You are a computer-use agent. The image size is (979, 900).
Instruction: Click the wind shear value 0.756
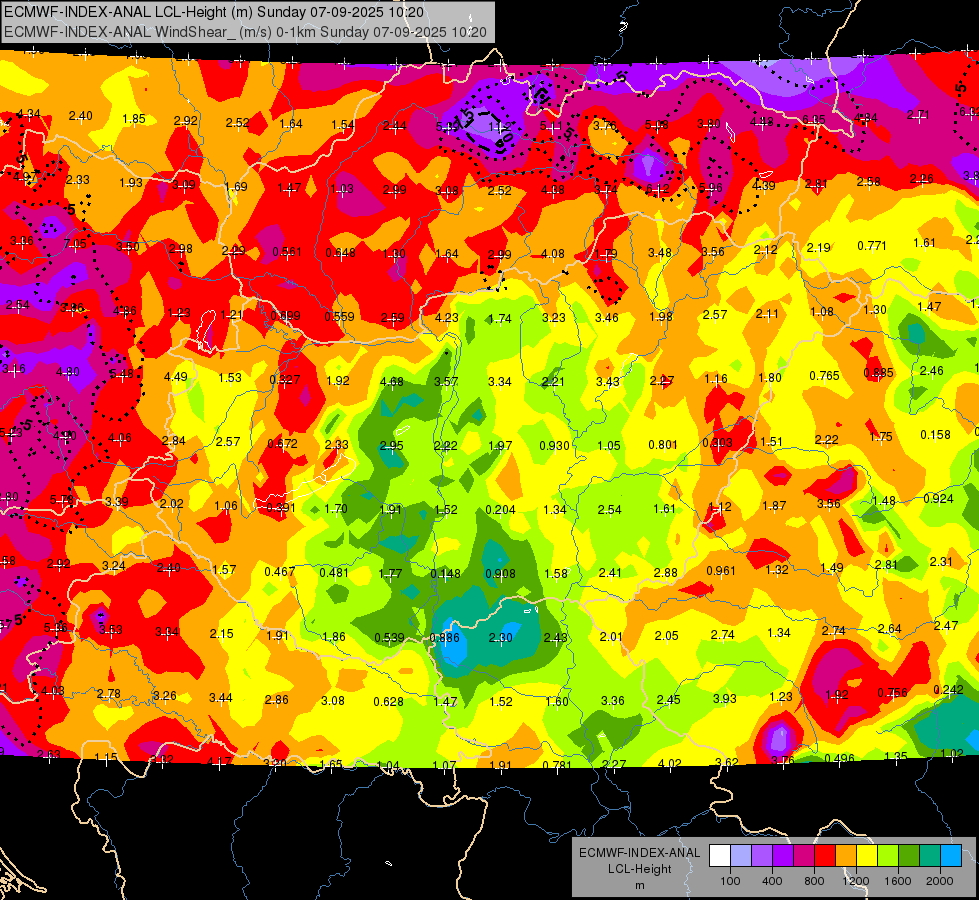click(x=892, y=693)
